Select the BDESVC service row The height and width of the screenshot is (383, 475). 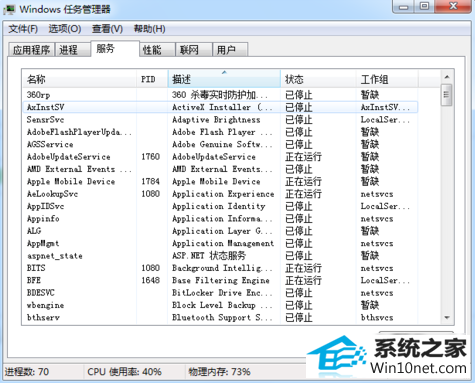click(220, 293)
